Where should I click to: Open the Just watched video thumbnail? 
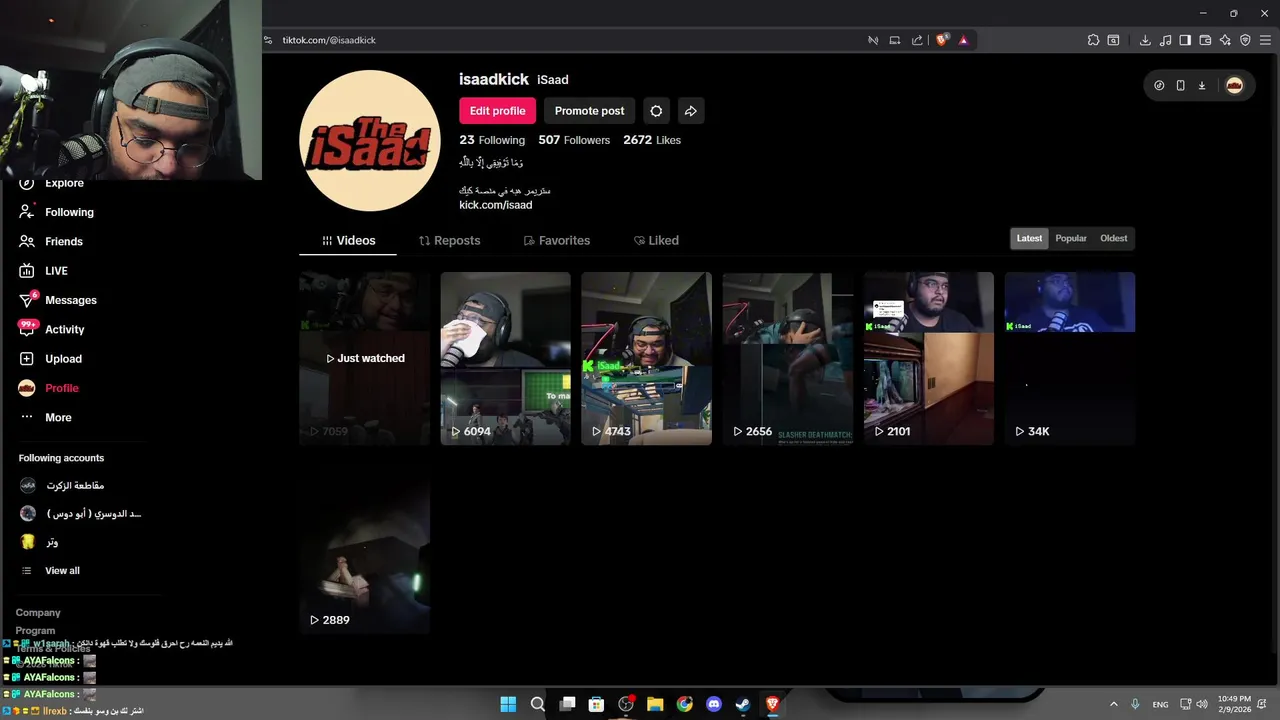[x=364, y=358]
